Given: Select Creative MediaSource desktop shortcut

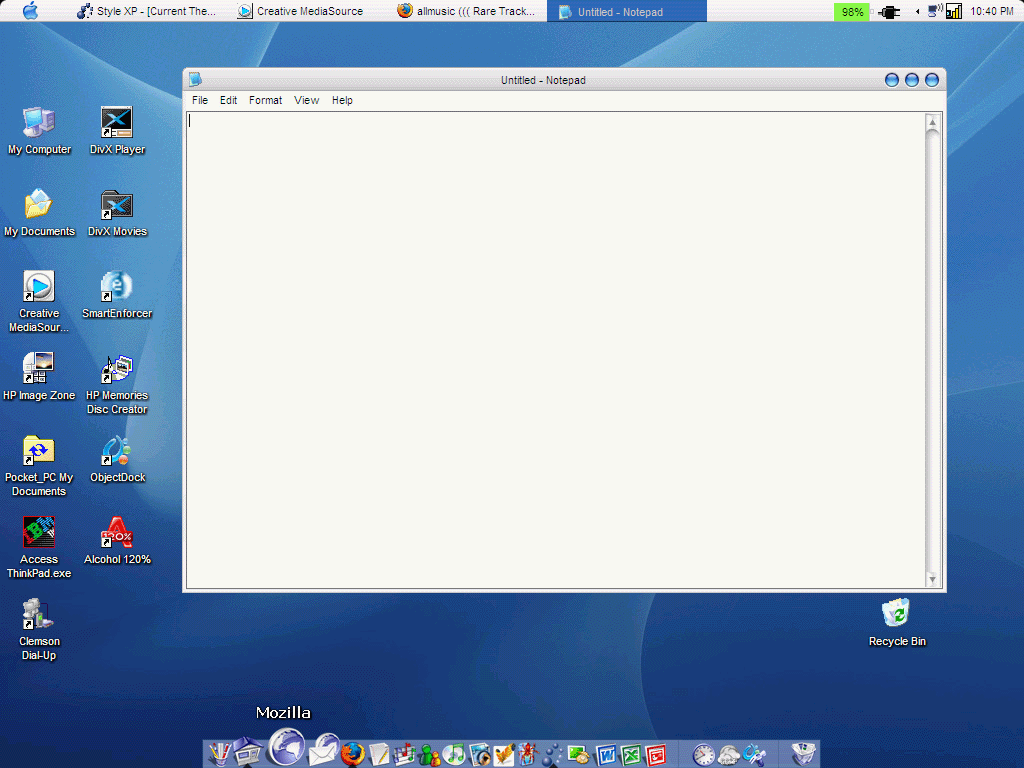Looking at the screenshot, I should click(x=39, y=302).
